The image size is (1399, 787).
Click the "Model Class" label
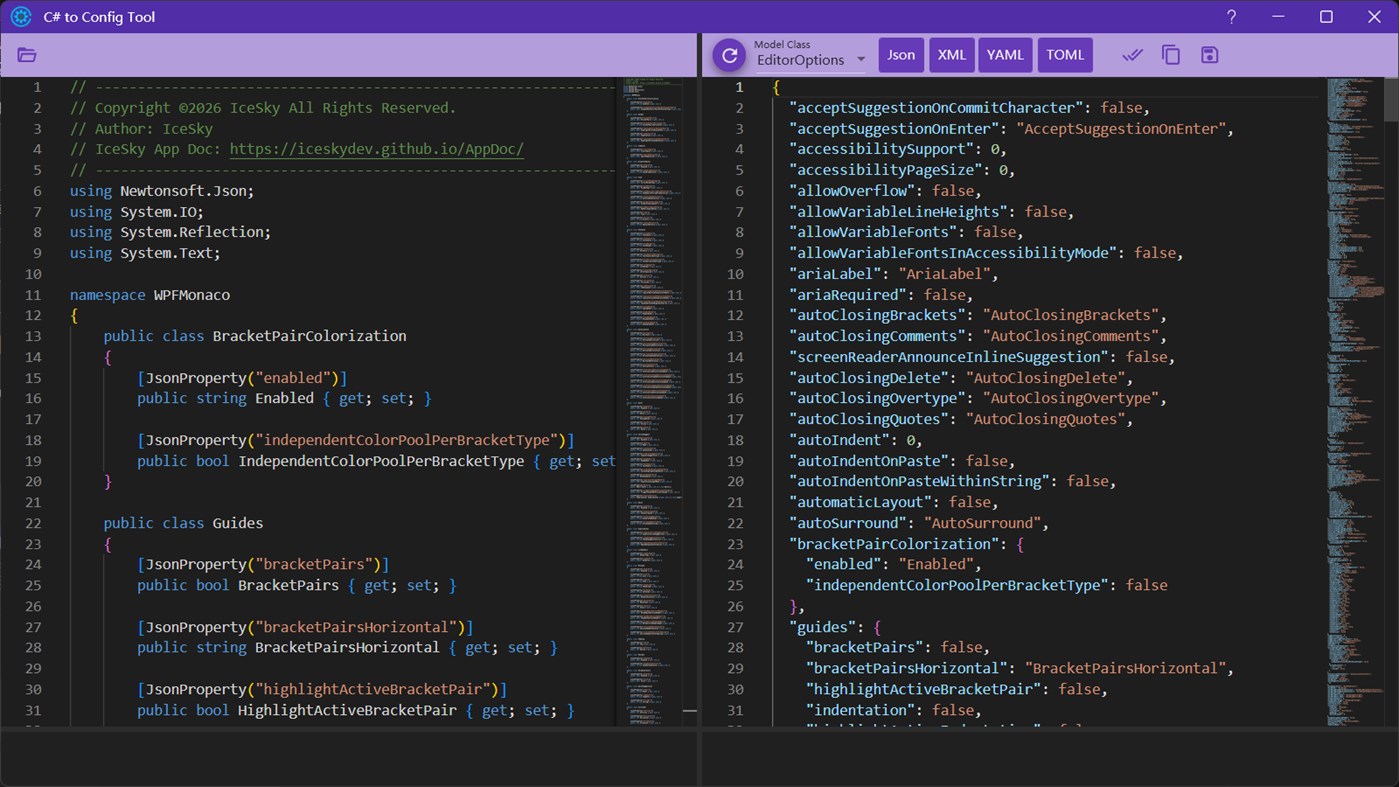point(782,44)
